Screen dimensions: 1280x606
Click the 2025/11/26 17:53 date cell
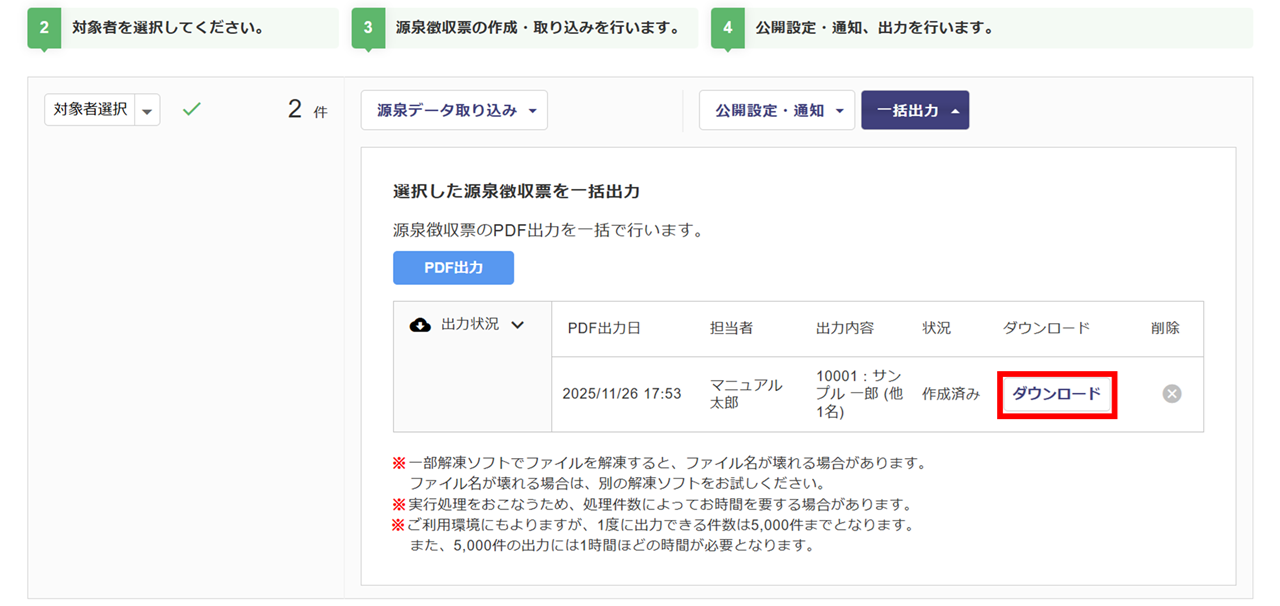coord(622,394)
